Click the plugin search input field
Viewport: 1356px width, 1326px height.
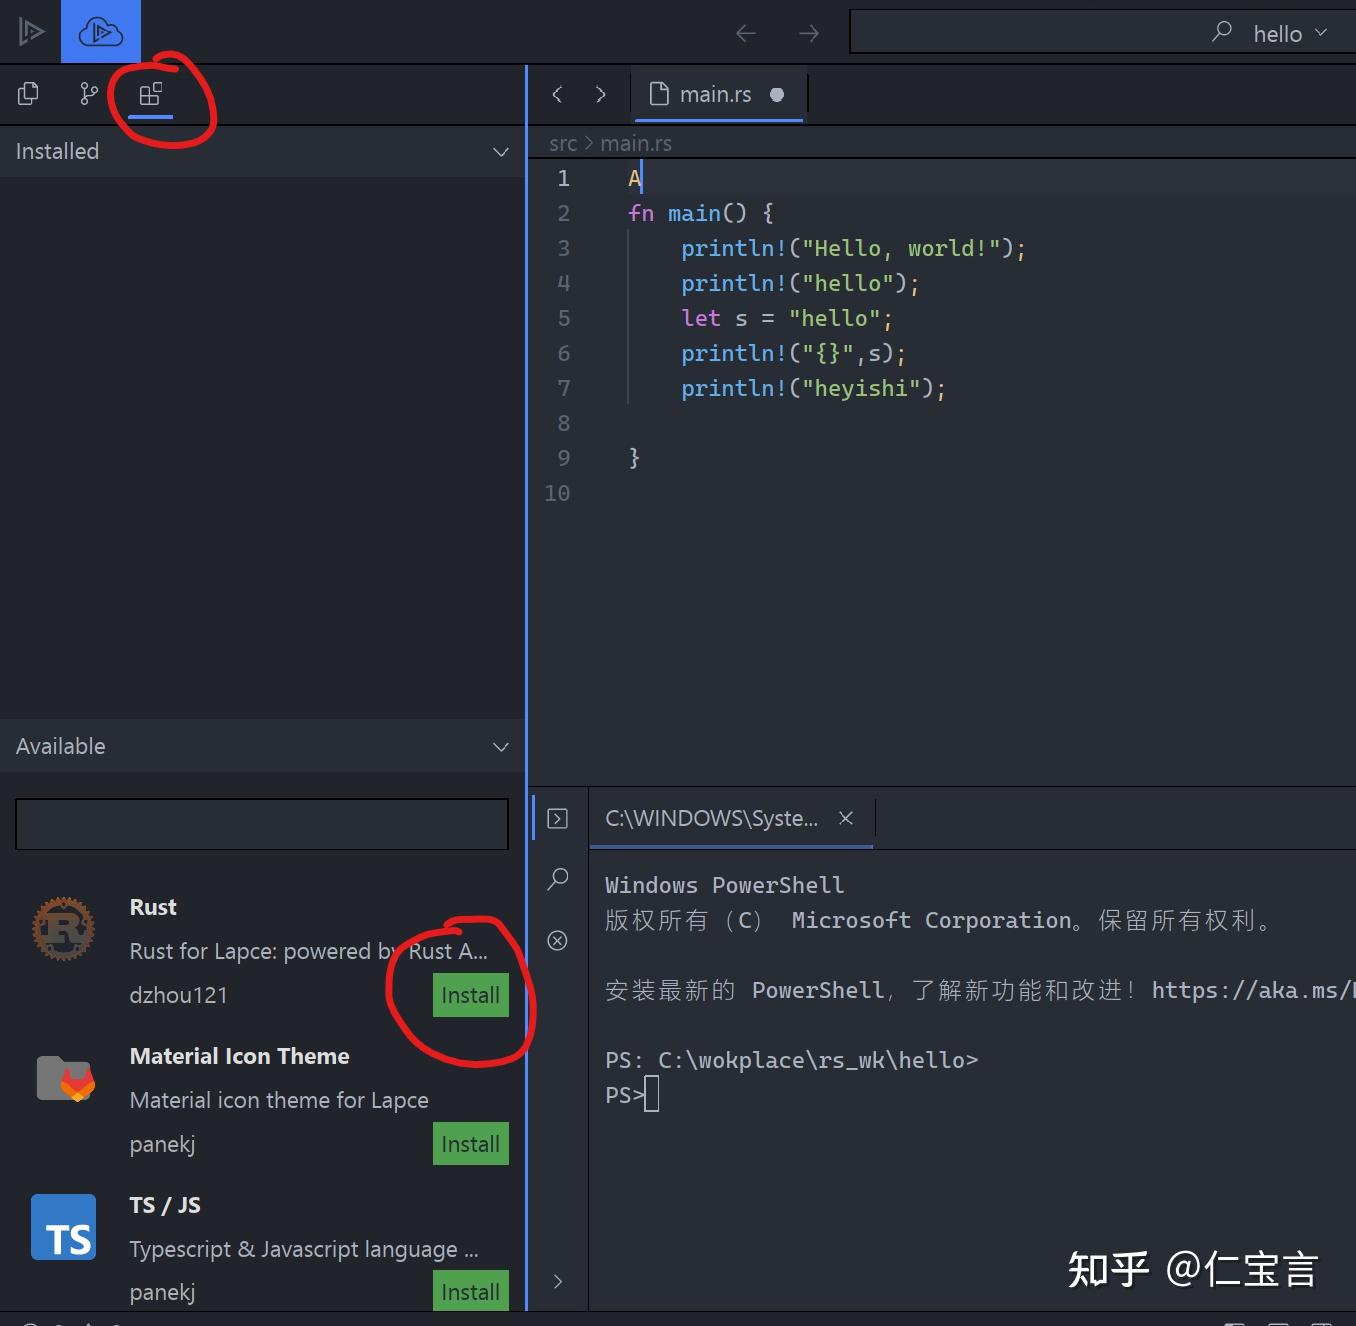tap(261, 824)
